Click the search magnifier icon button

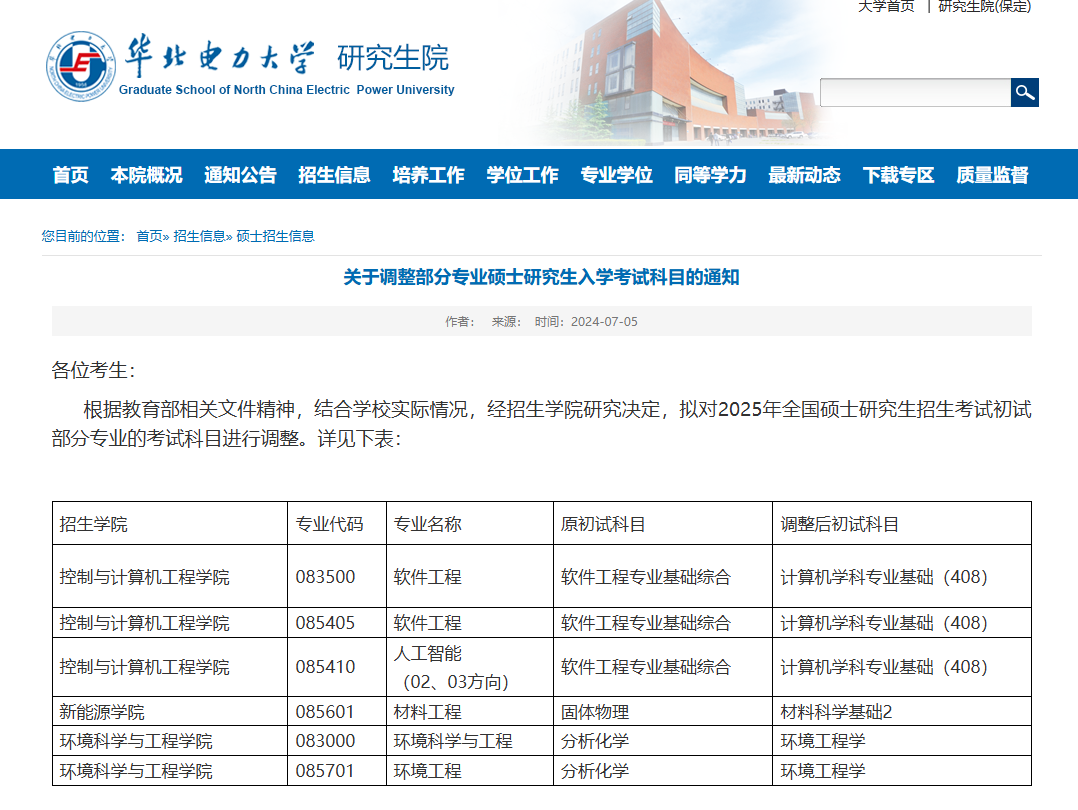tap(1024, 92)
